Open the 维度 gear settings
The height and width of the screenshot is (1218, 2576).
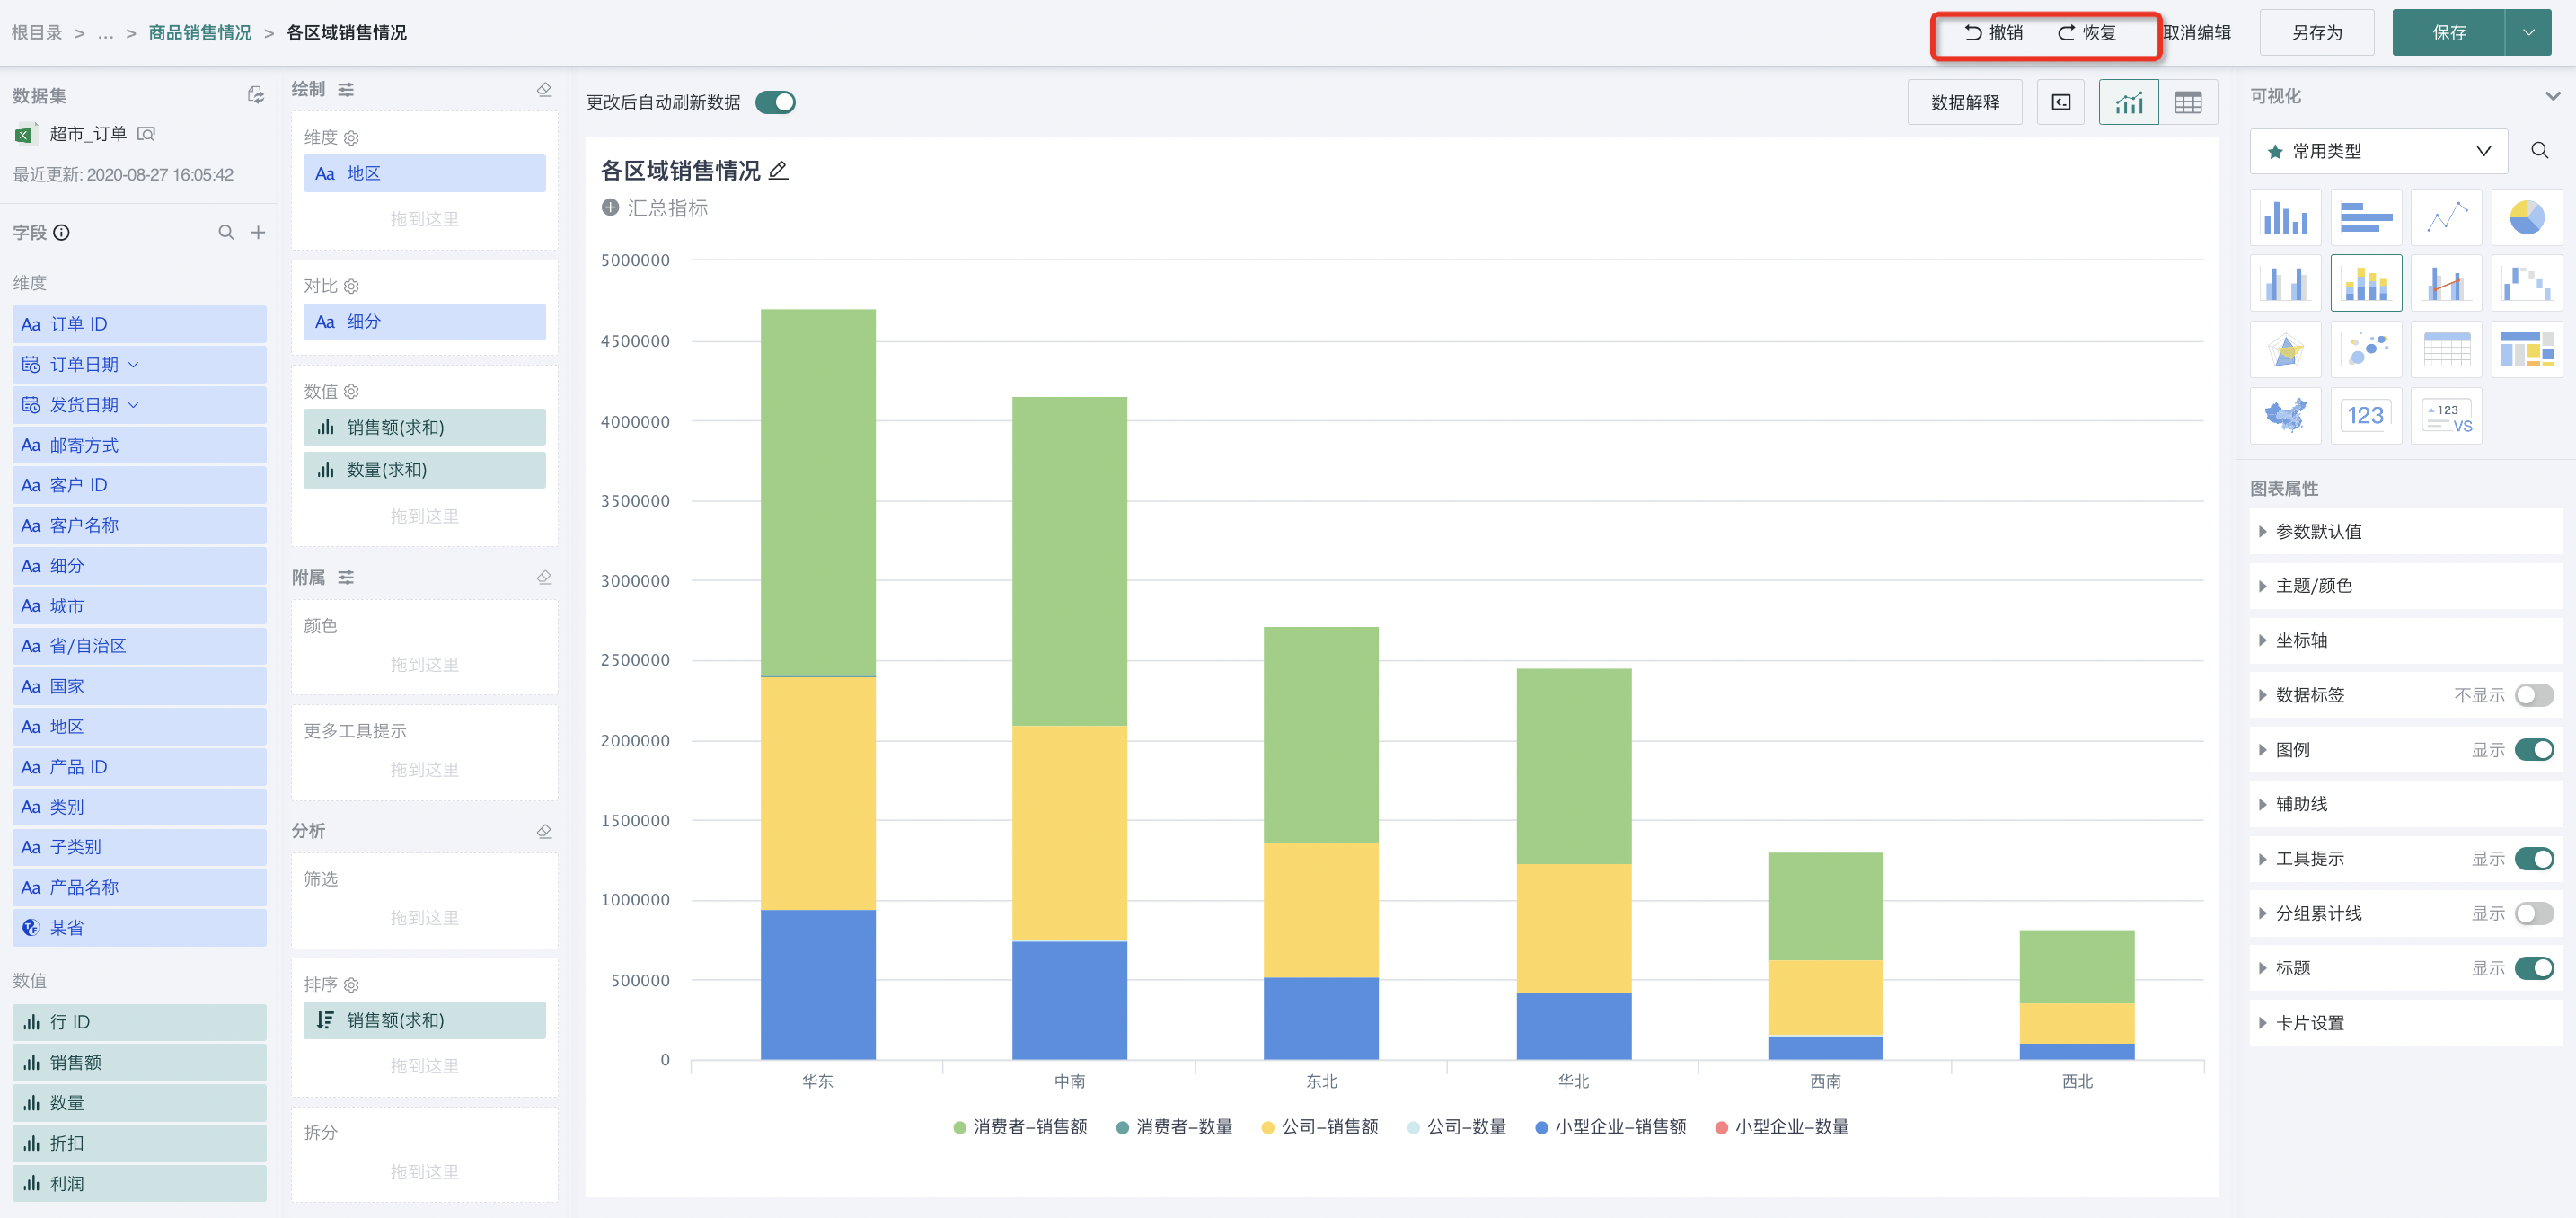coord(351,138)
